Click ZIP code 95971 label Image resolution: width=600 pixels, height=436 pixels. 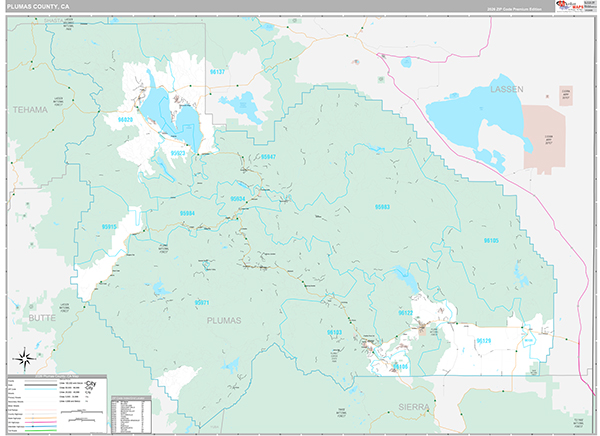tap(202, 302)
